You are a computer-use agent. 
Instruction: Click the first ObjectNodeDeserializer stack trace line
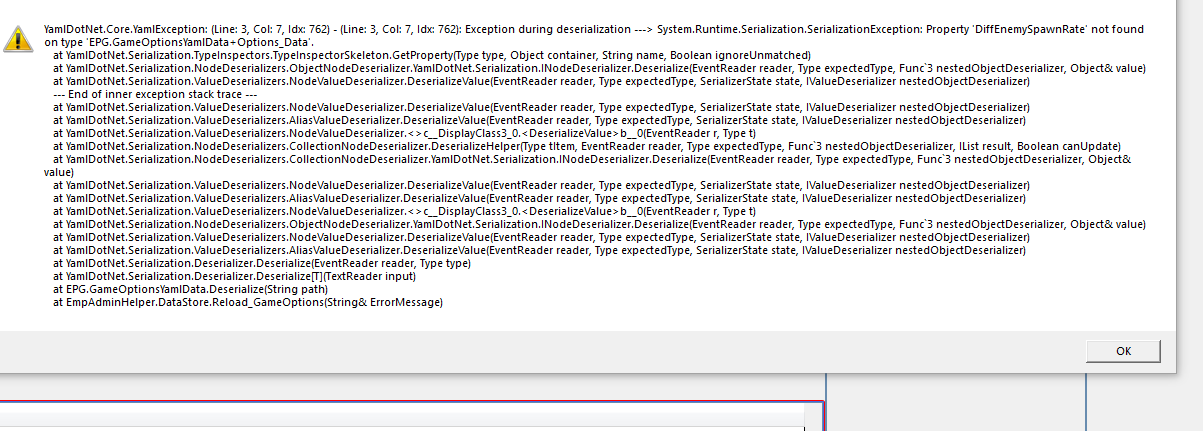coord(599,68)
